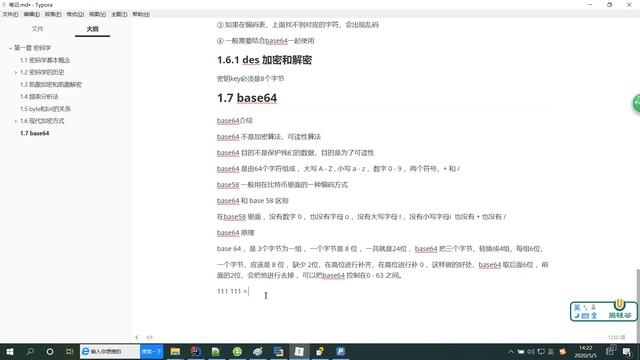Viewport: 640px width, 360px height.
Task: Select 第一章 密码学 outline heading
Action: pos(33,48)
